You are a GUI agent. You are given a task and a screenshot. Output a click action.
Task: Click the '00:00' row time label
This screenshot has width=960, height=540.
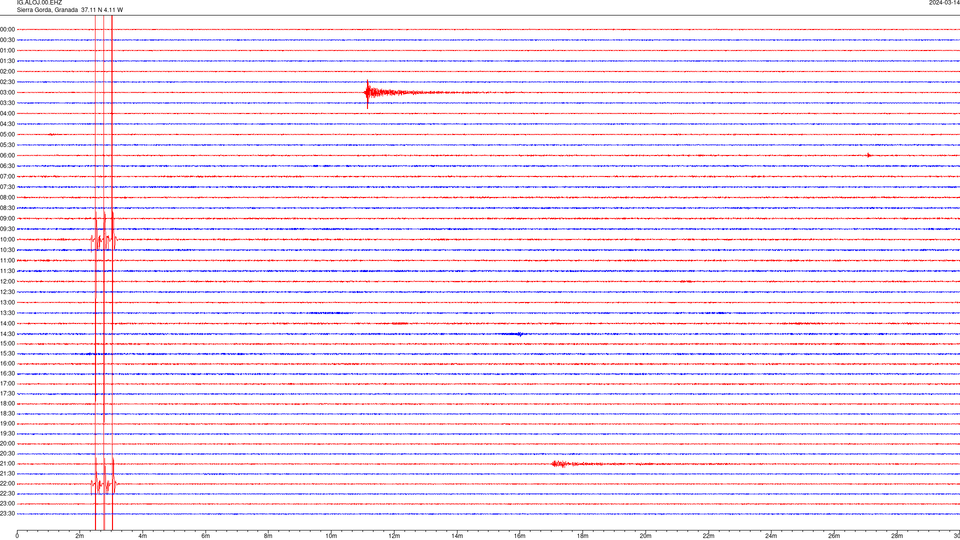pyautogui.click(x=7, y=29)
